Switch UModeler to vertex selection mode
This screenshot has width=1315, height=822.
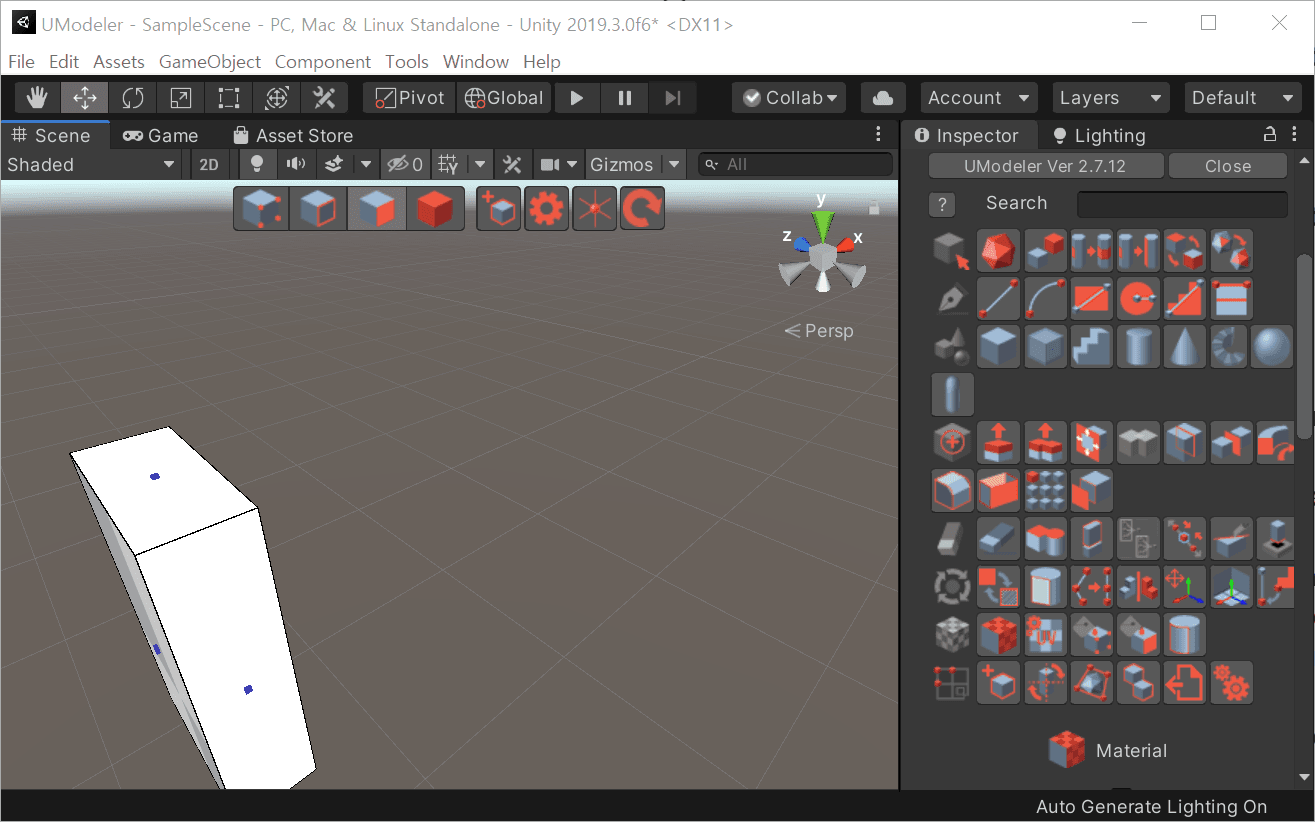pyautogui.click(x=262, y=209)
